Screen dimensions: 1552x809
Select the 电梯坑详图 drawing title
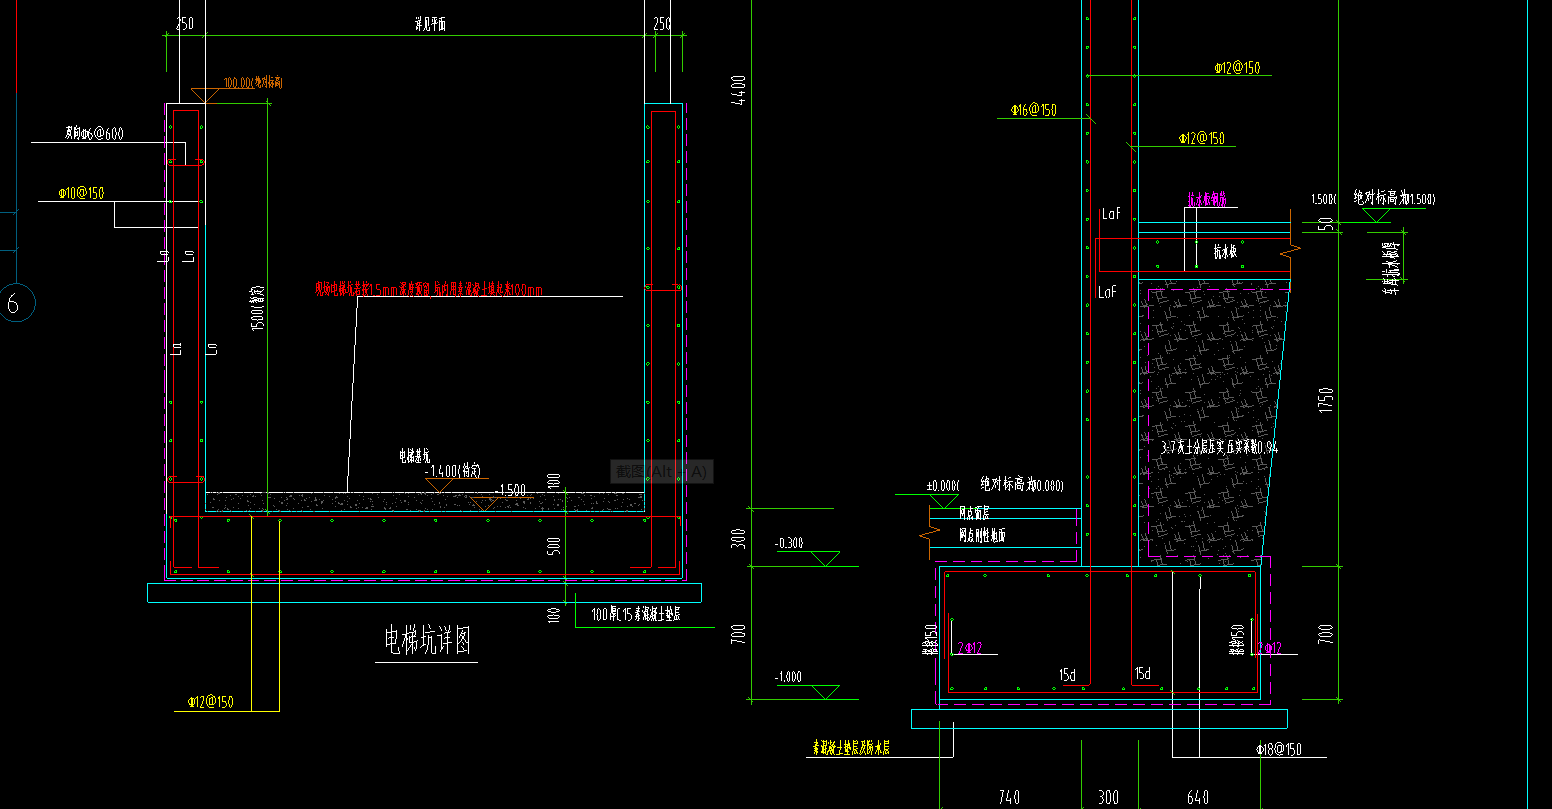click(x=427, y=642)
